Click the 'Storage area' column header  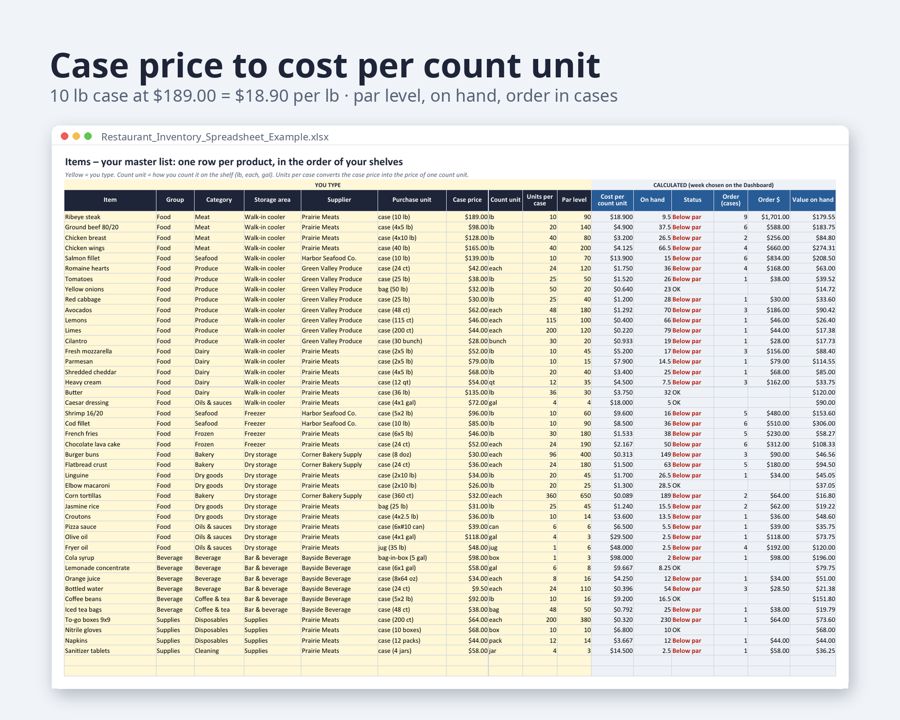[272, 200]
